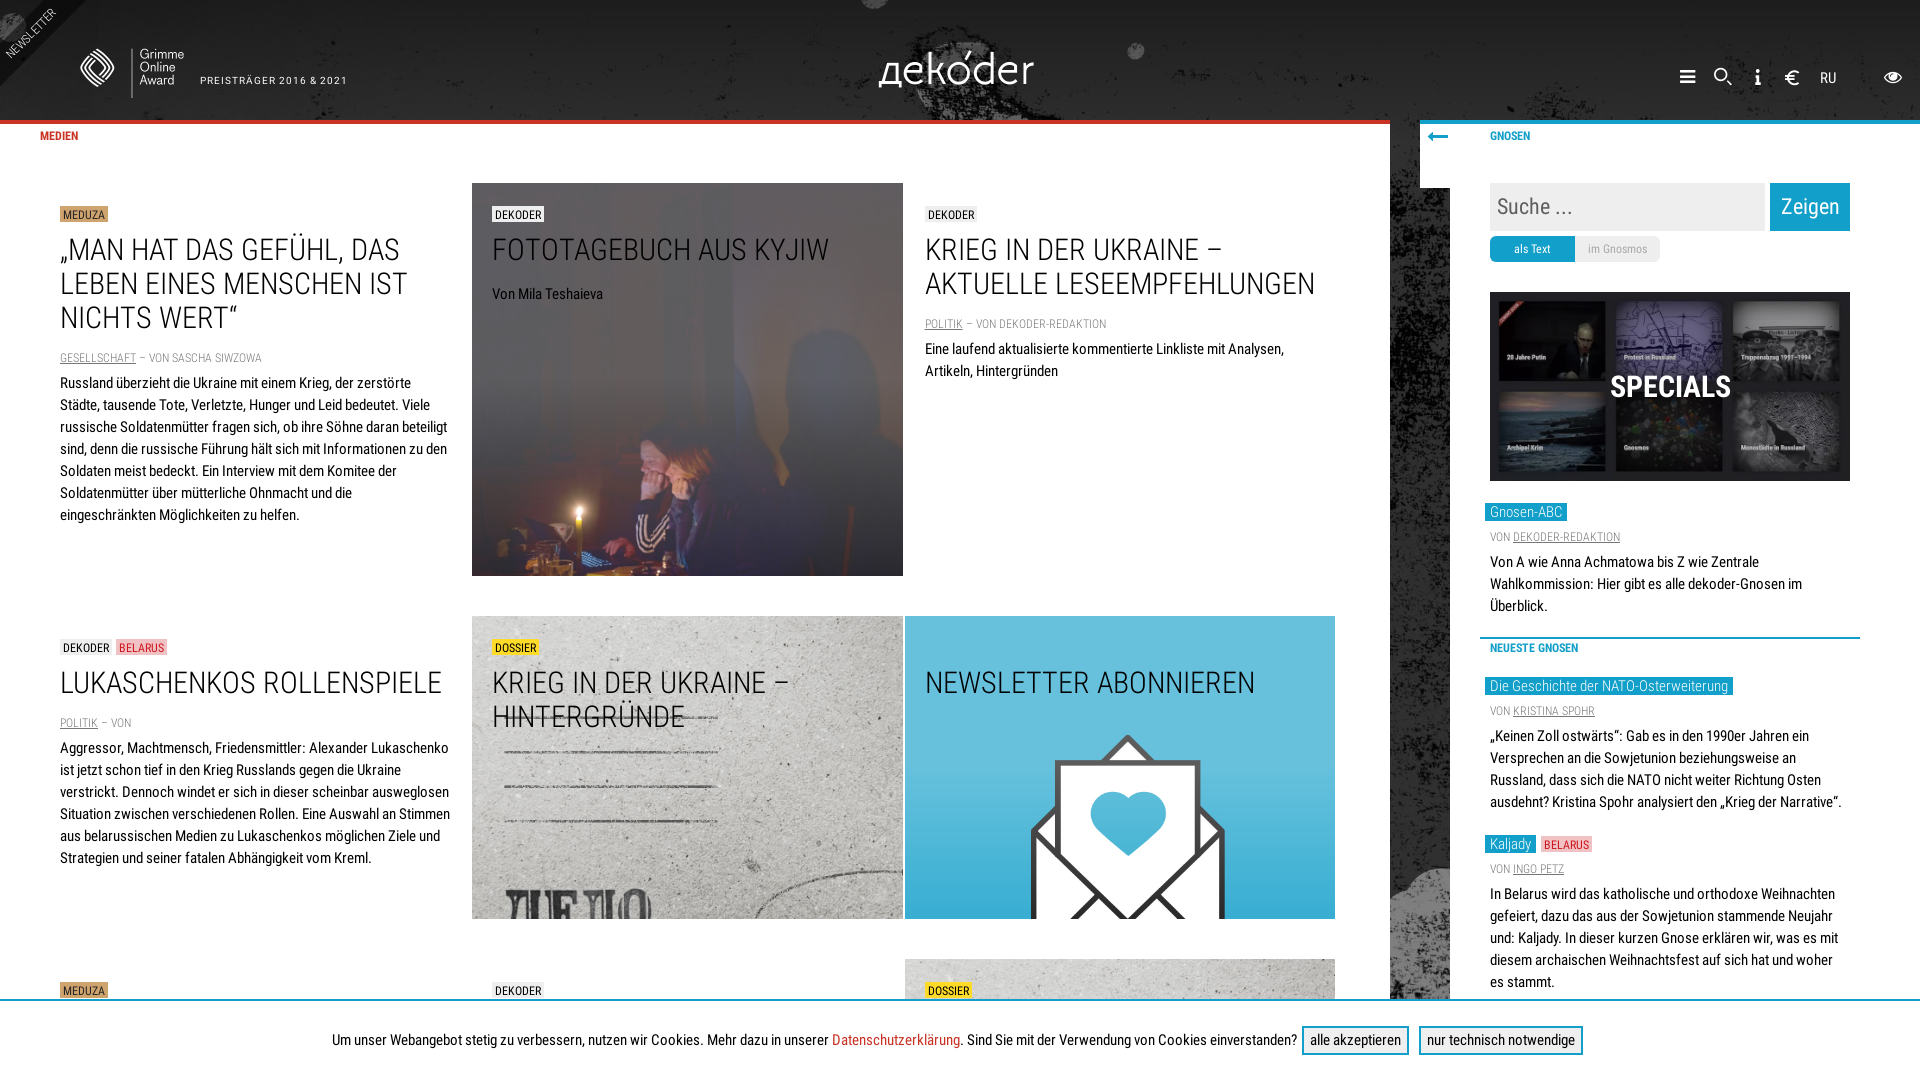
Task: Click the Medien section heading
Action: [59, 136]
